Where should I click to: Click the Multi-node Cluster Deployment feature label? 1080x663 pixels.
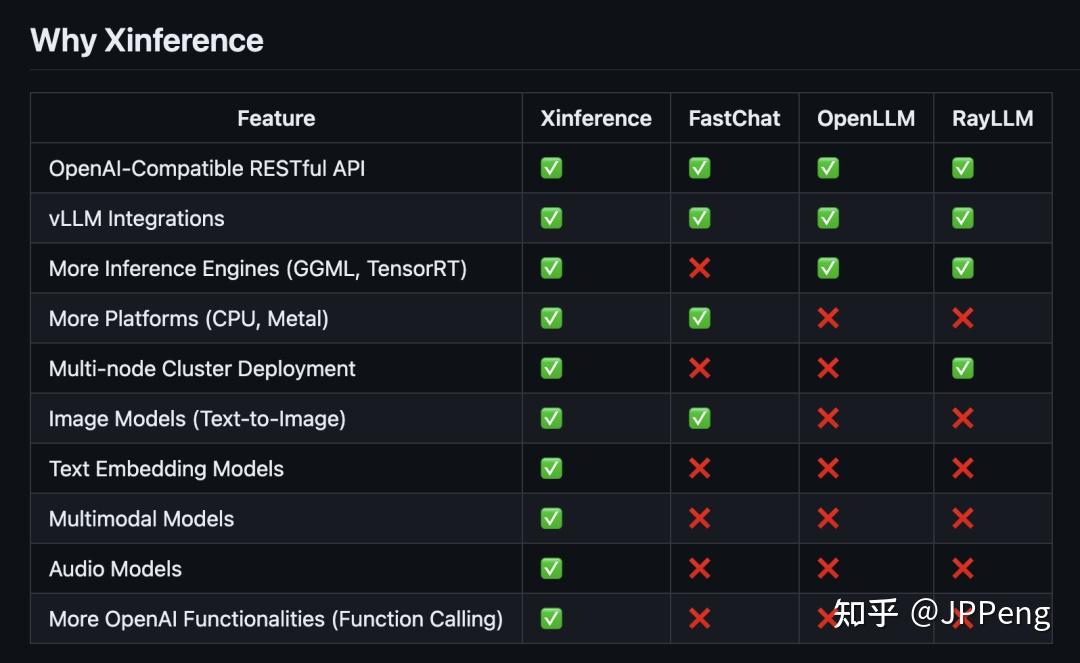pyautogui.click(x=202, y=368)
